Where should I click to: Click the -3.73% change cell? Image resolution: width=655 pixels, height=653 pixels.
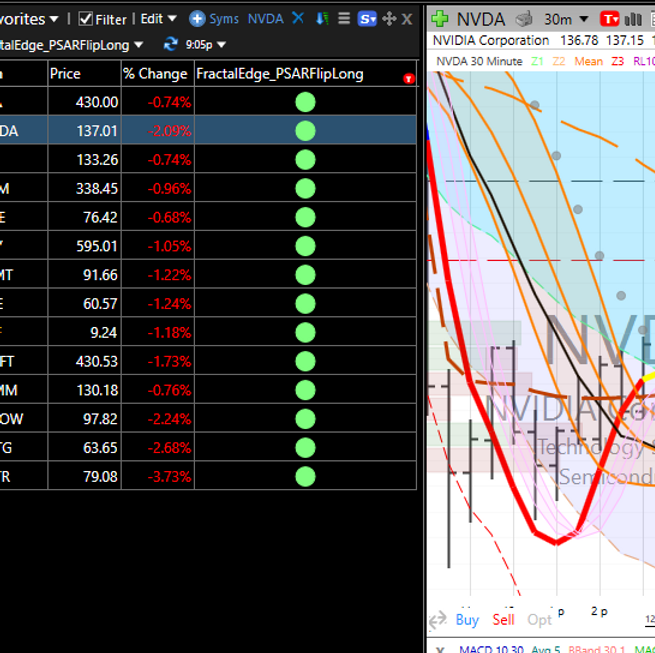(157, 477)
